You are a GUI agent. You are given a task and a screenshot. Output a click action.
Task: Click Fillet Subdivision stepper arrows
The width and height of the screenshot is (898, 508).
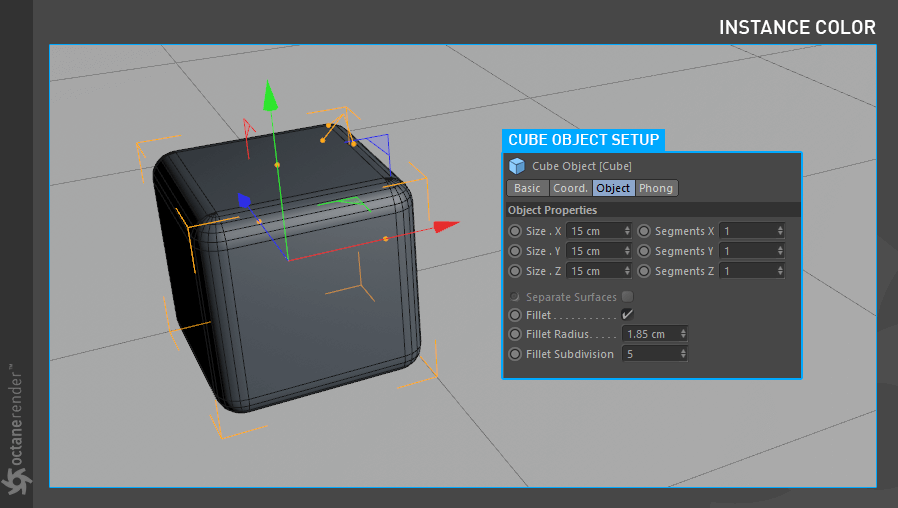(x=683, y=354)
